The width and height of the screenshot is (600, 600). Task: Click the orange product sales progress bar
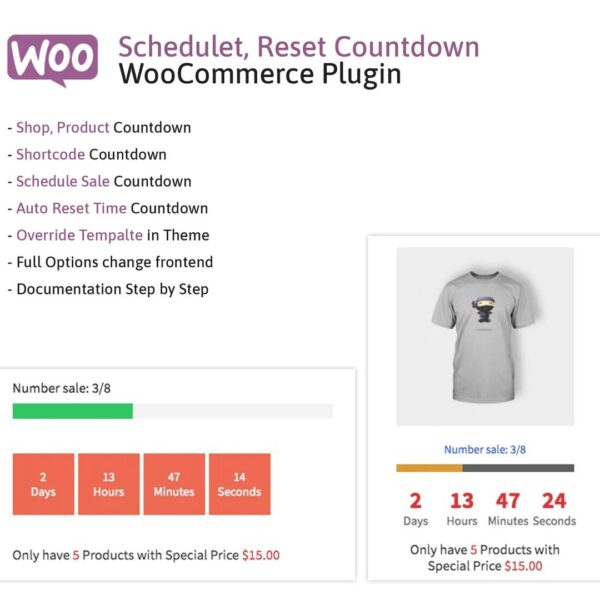(430, 467)
